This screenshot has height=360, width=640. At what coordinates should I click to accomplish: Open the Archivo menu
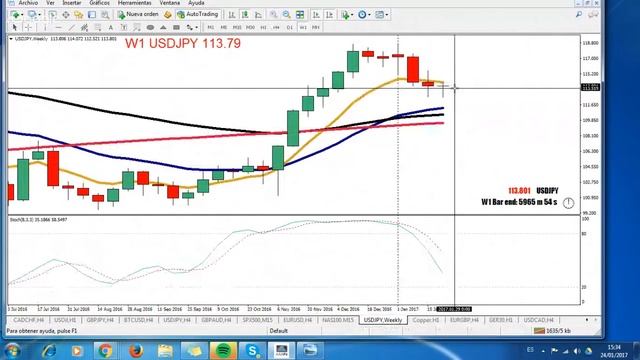[28, 3]
